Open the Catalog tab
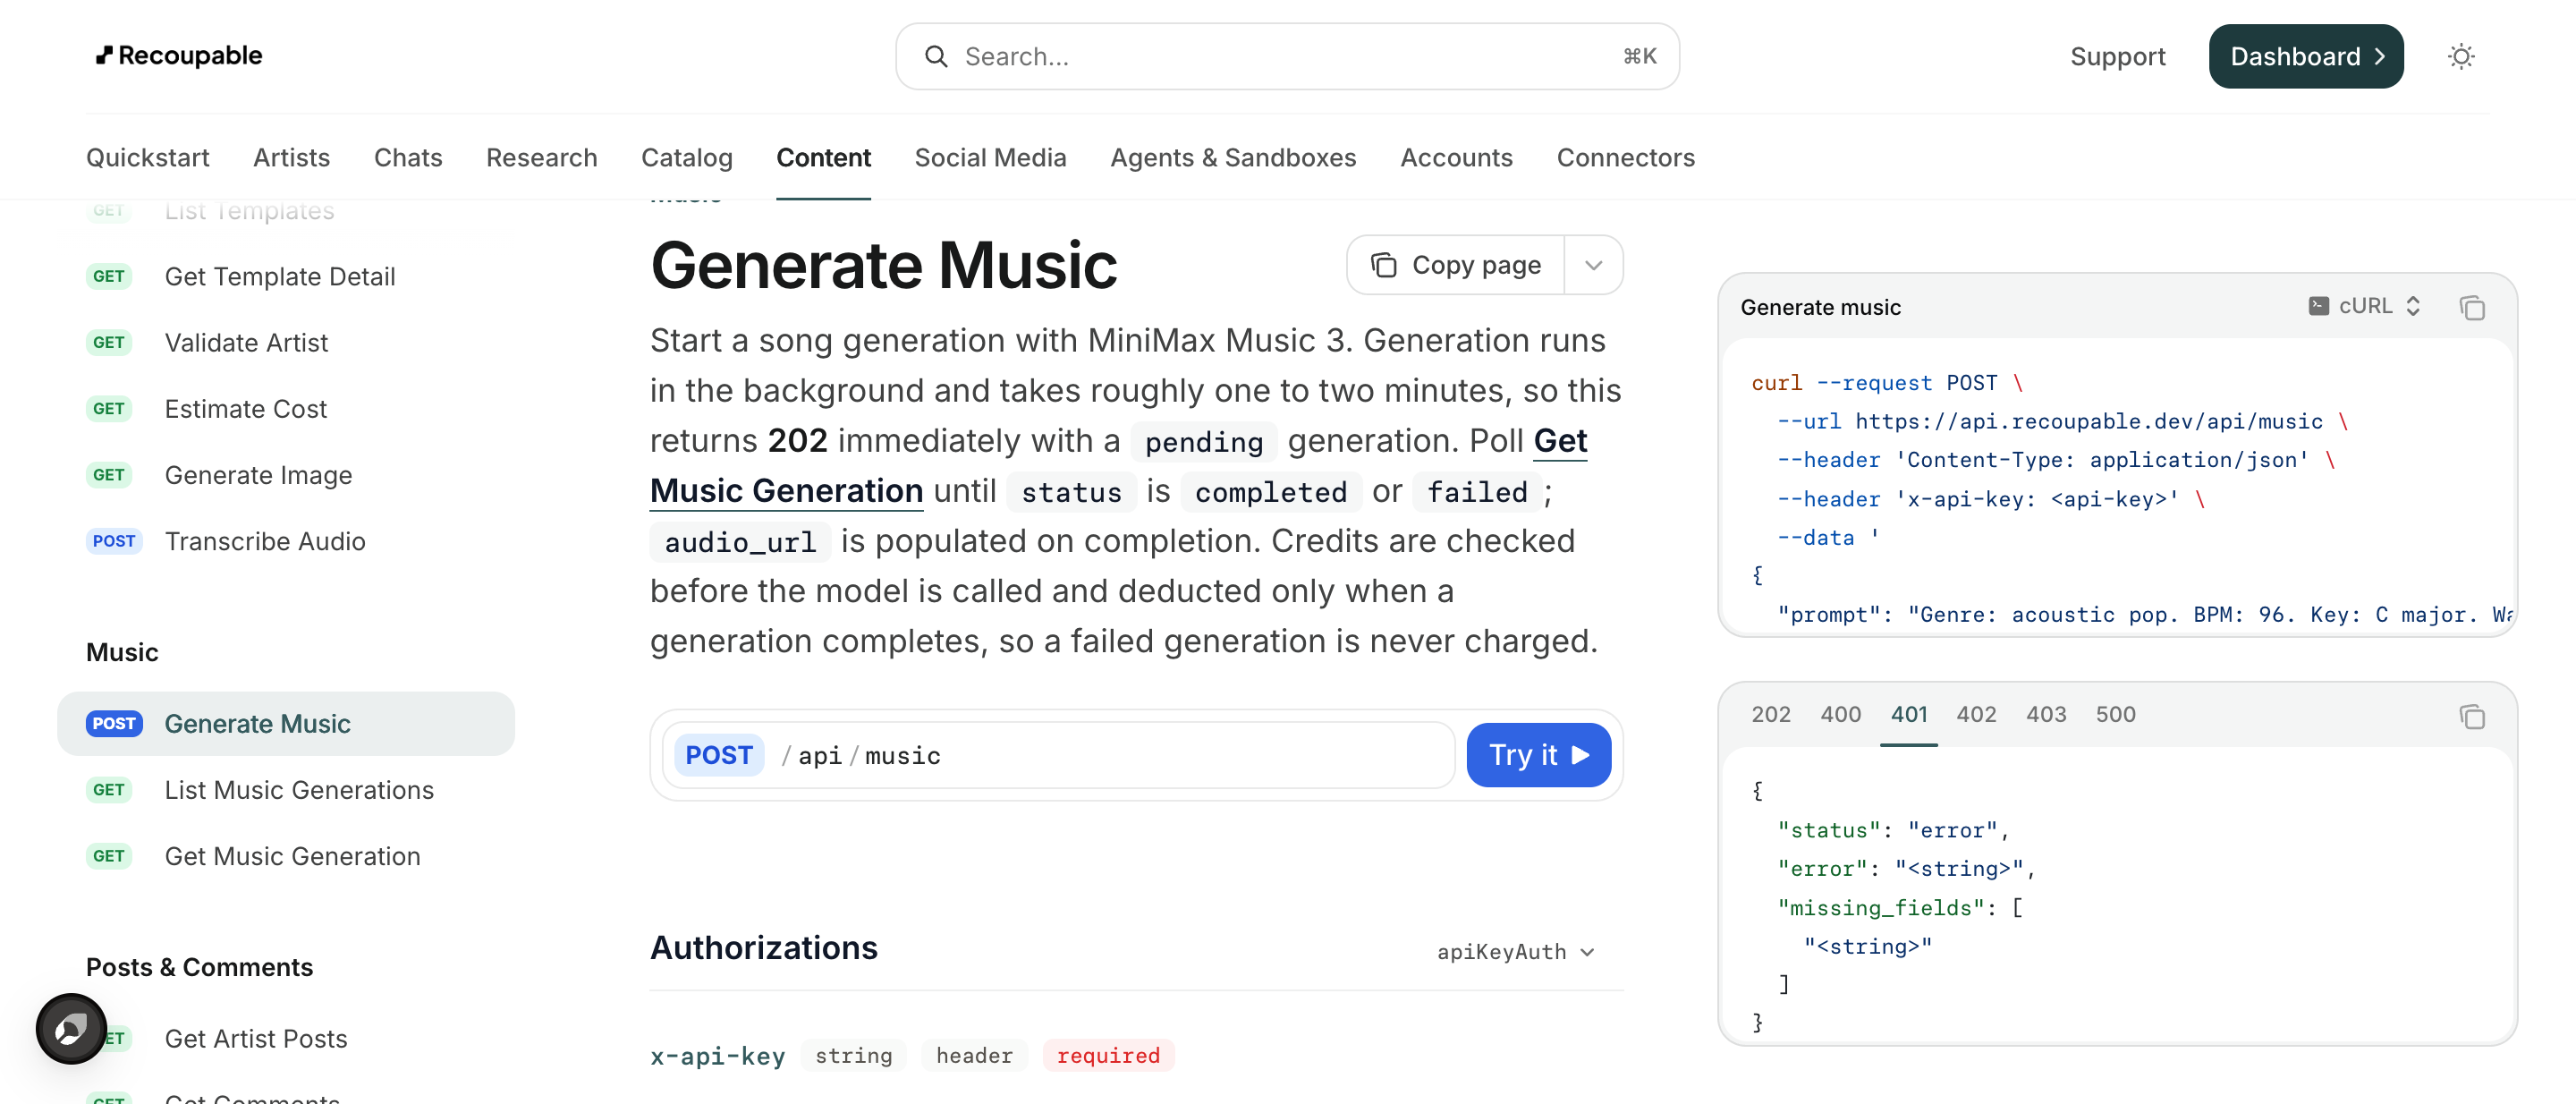The height and width of the screenshot is (1104, 2576). coord(687,158)
